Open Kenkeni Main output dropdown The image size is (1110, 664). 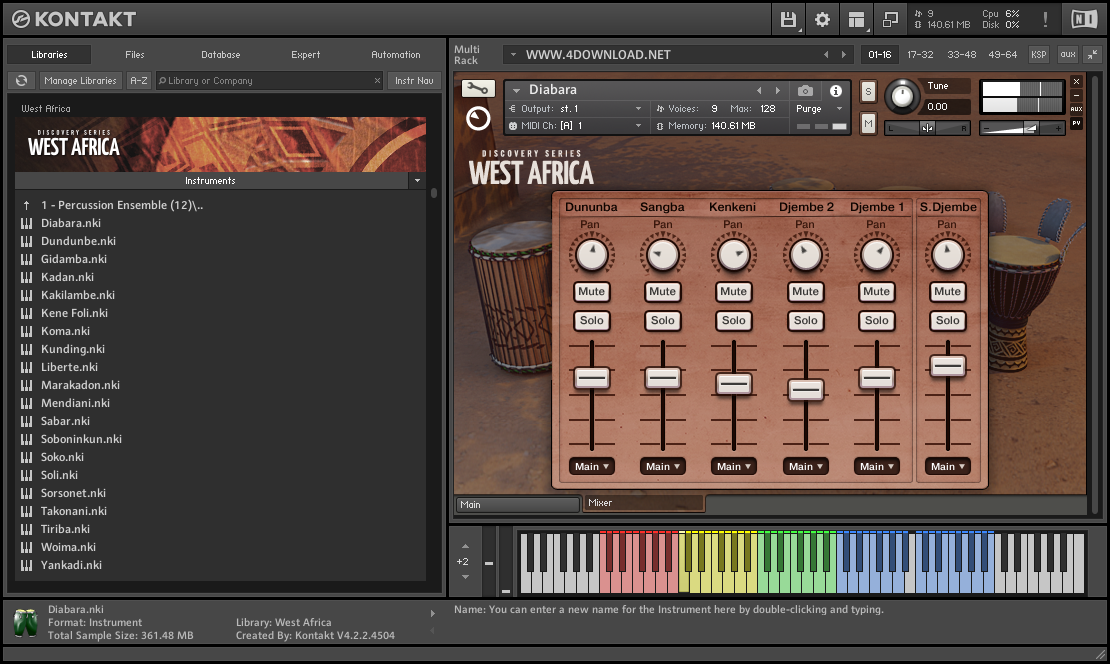point(733,466)
